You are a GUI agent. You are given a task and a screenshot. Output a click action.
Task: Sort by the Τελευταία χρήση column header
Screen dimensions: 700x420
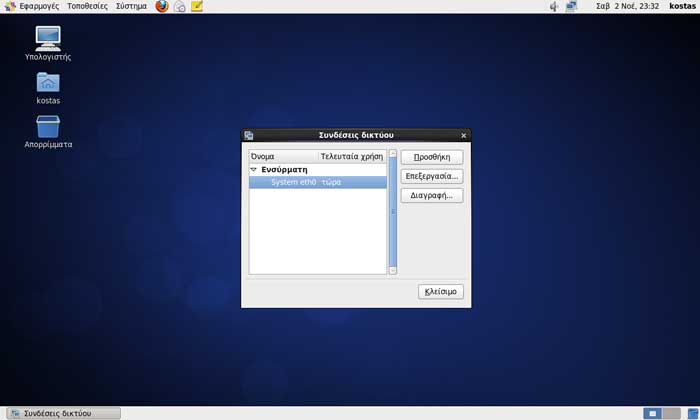tap(352, 156)
